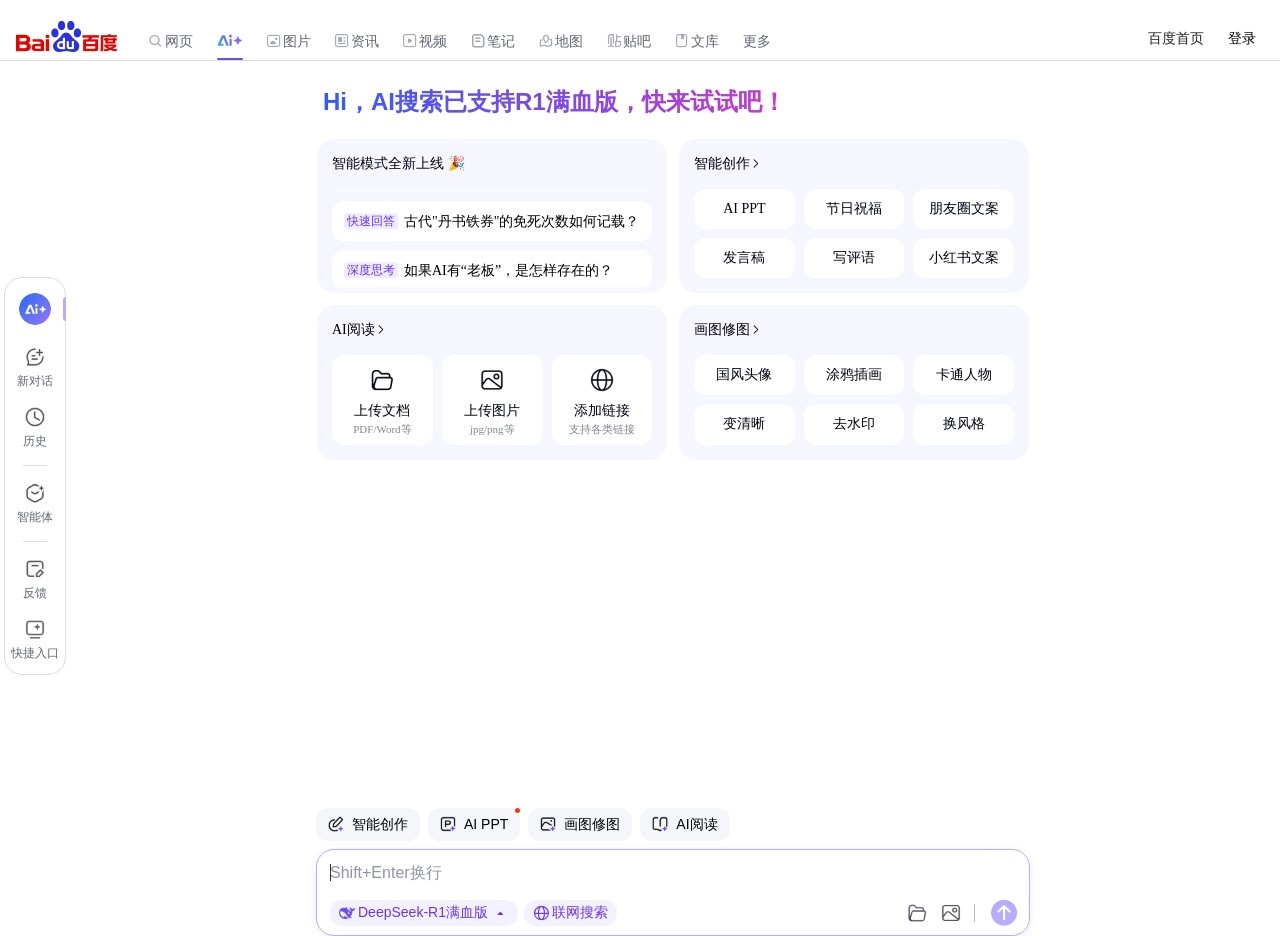Click the AI阅读 toolbar item above input

(685, 824)
